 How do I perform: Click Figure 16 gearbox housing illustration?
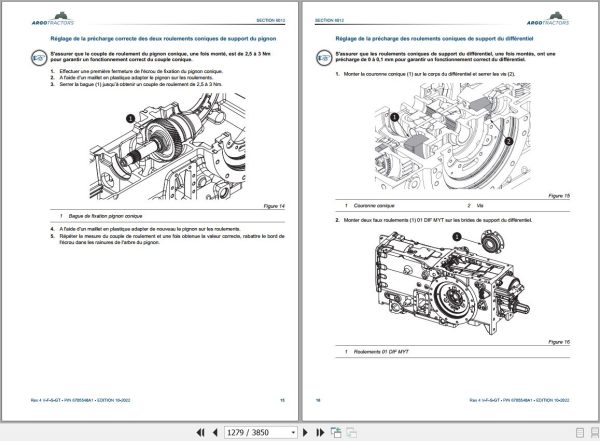coord(453,283)
